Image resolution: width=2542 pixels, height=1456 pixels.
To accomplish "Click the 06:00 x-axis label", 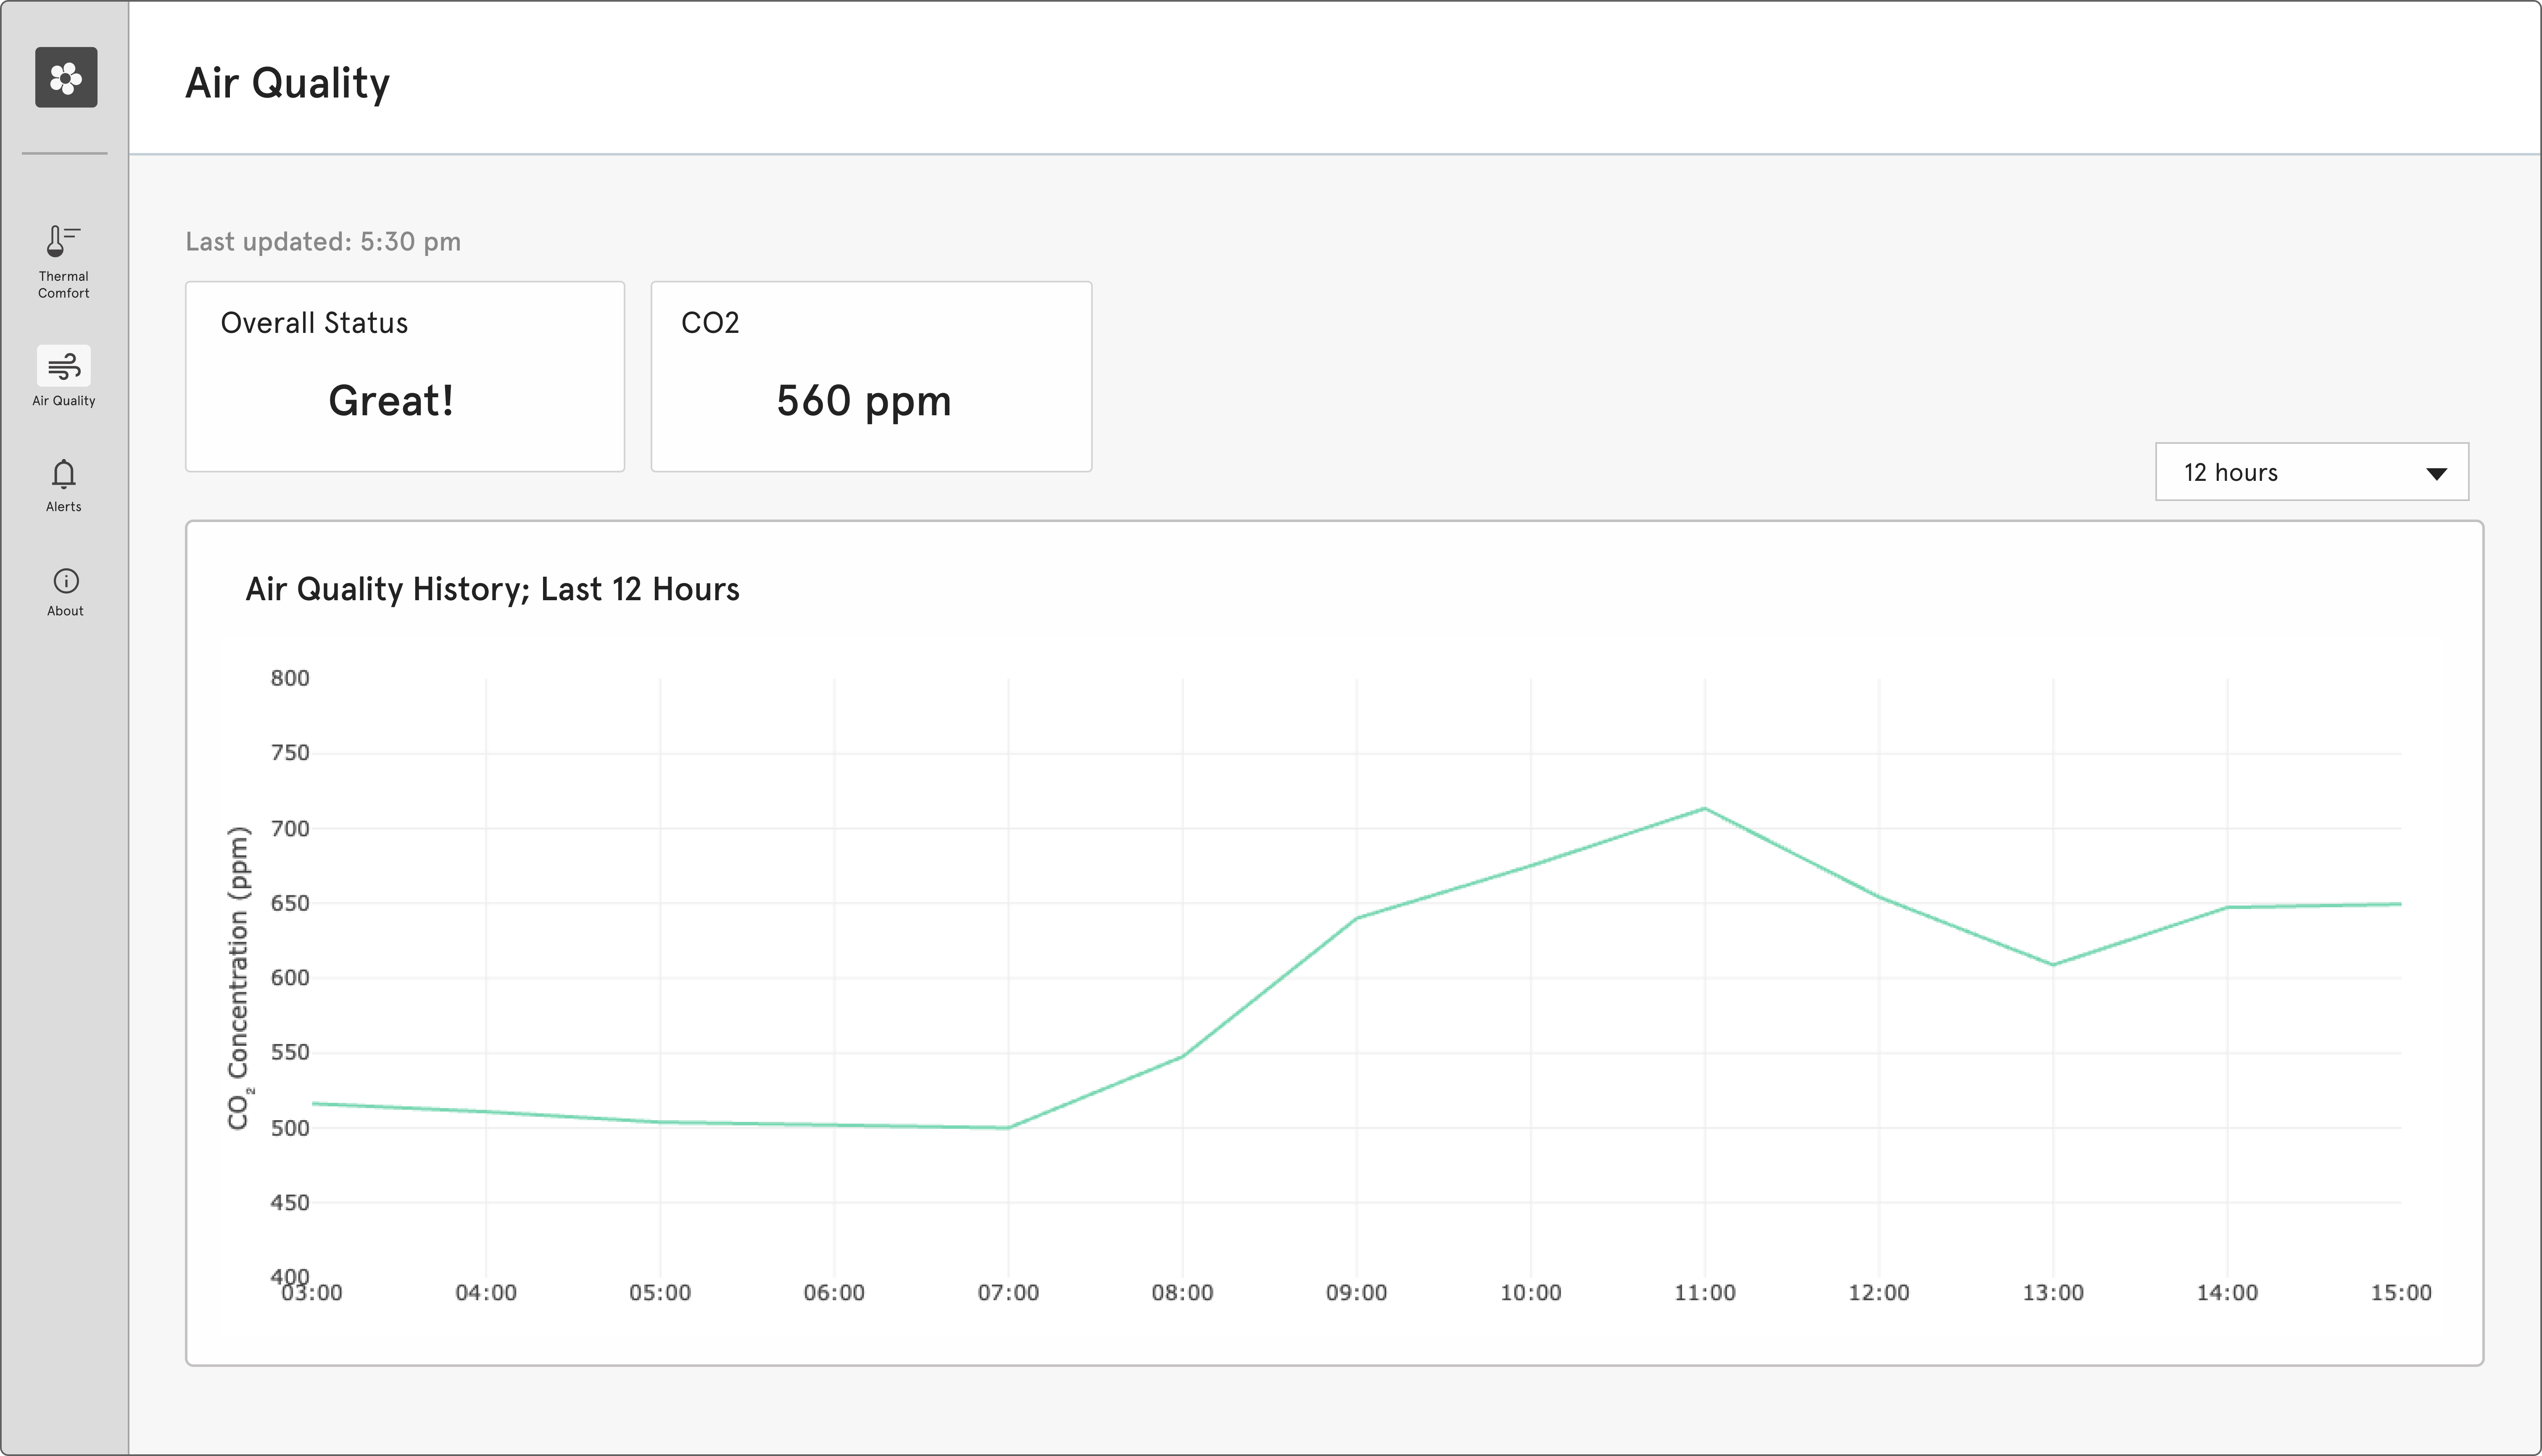I will coord(834,1293).
